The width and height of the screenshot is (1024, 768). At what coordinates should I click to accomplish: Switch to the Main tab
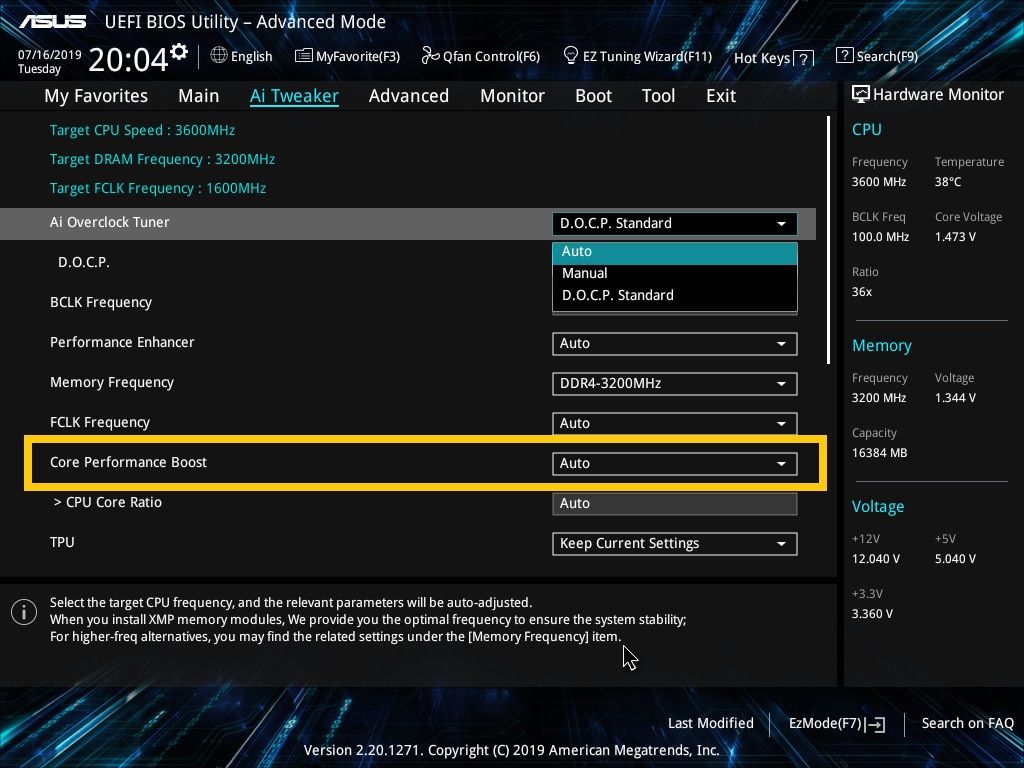[199, 96]
